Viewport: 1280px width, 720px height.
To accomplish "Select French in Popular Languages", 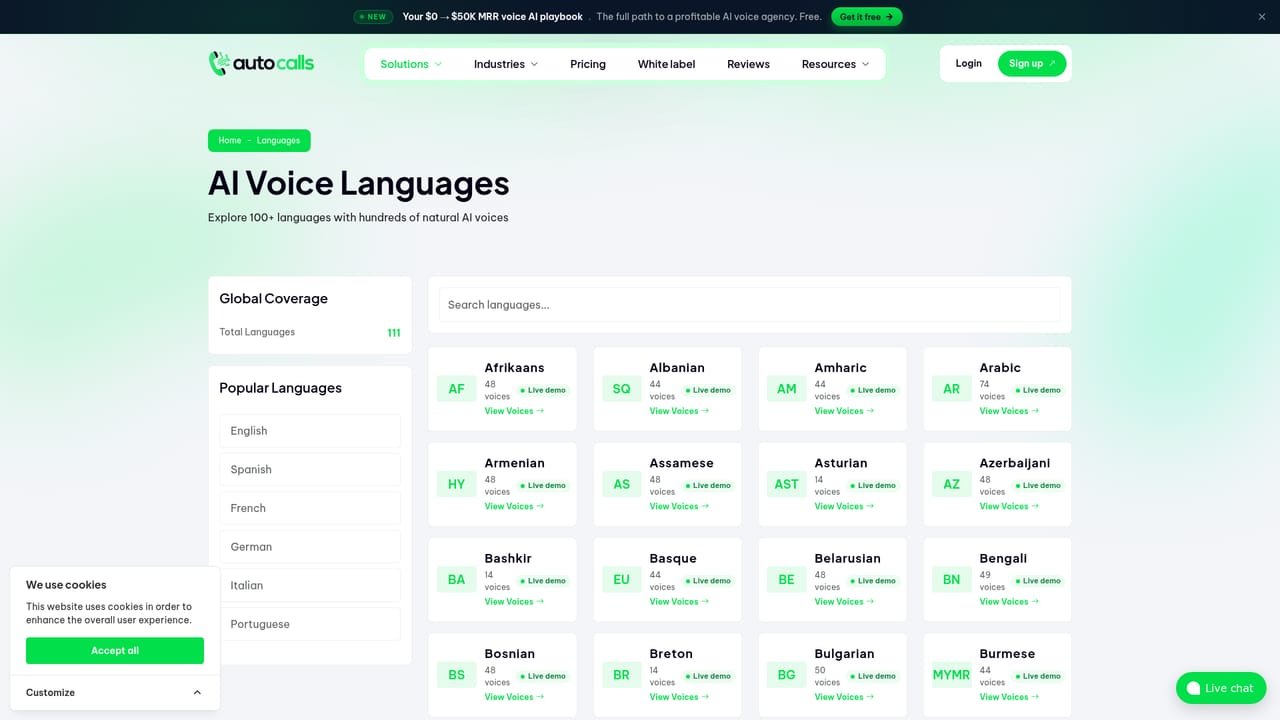I will 310,508.
